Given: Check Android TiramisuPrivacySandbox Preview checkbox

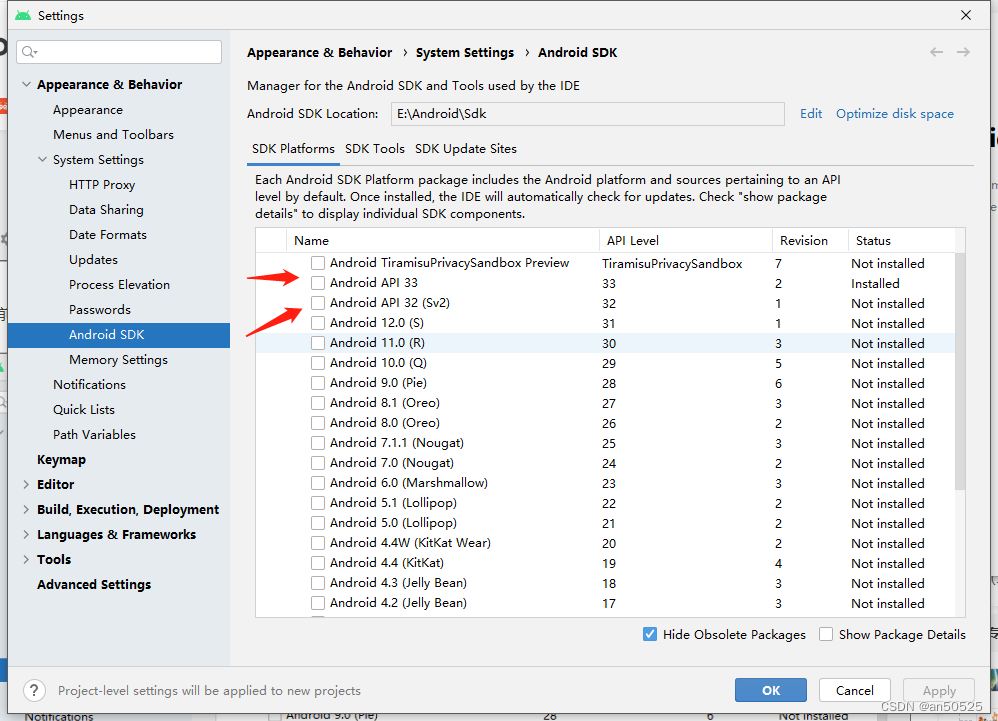Looking at the screenshot, I should click(x=318, y=263).
